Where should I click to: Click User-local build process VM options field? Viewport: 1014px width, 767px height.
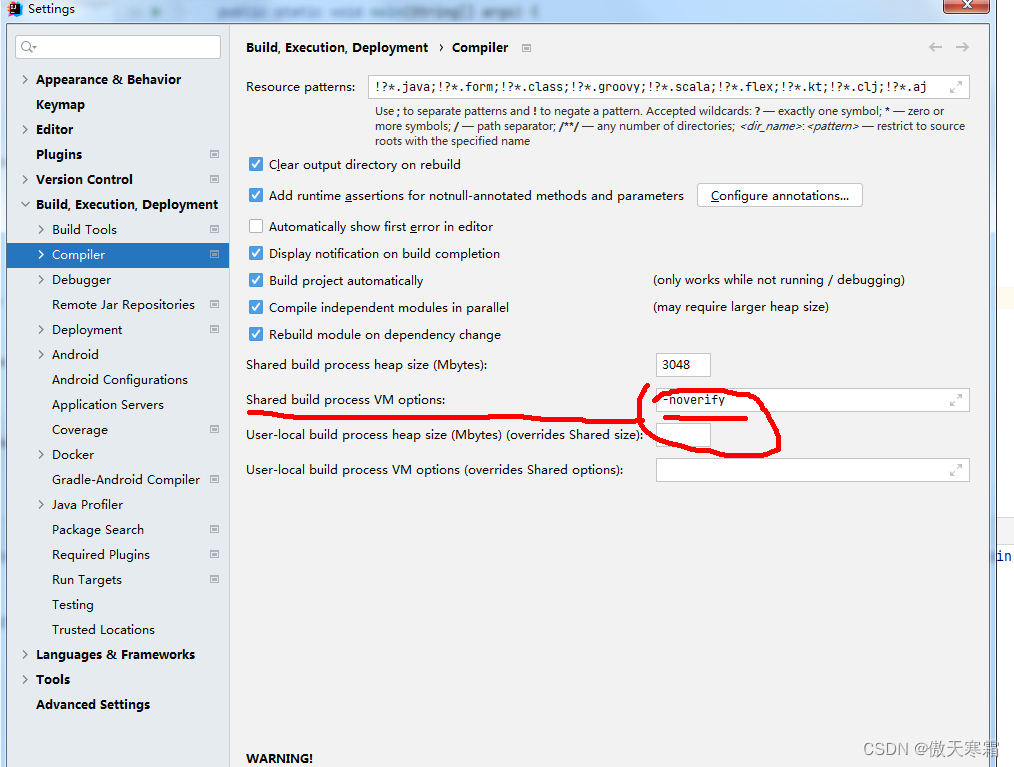812,470
